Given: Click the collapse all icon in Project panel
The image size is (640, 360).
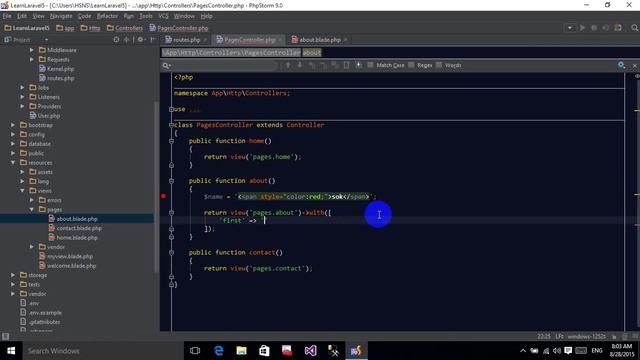Looking at the screenshot, I should pyautogui.click(x=126, y=40).
